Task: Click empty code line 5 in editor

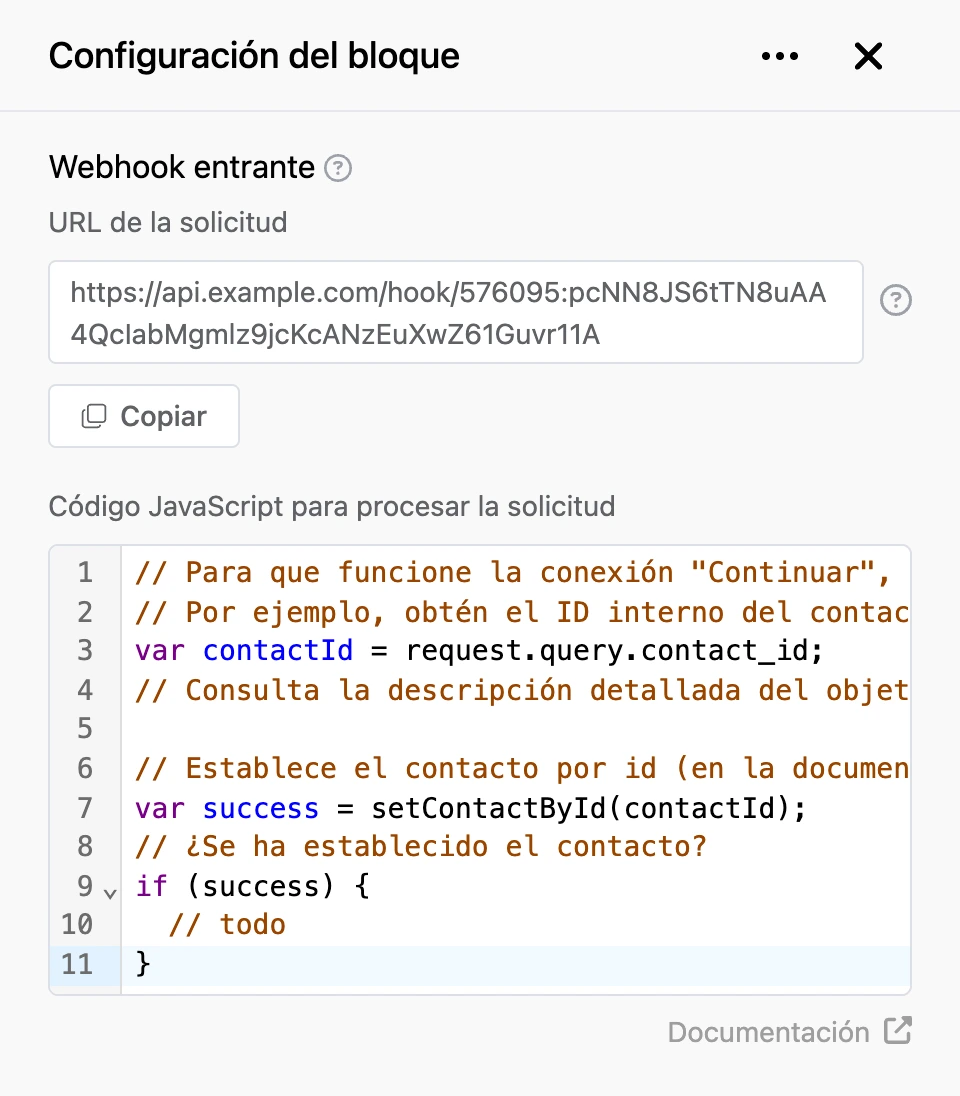Action: (x=515, y=729)
